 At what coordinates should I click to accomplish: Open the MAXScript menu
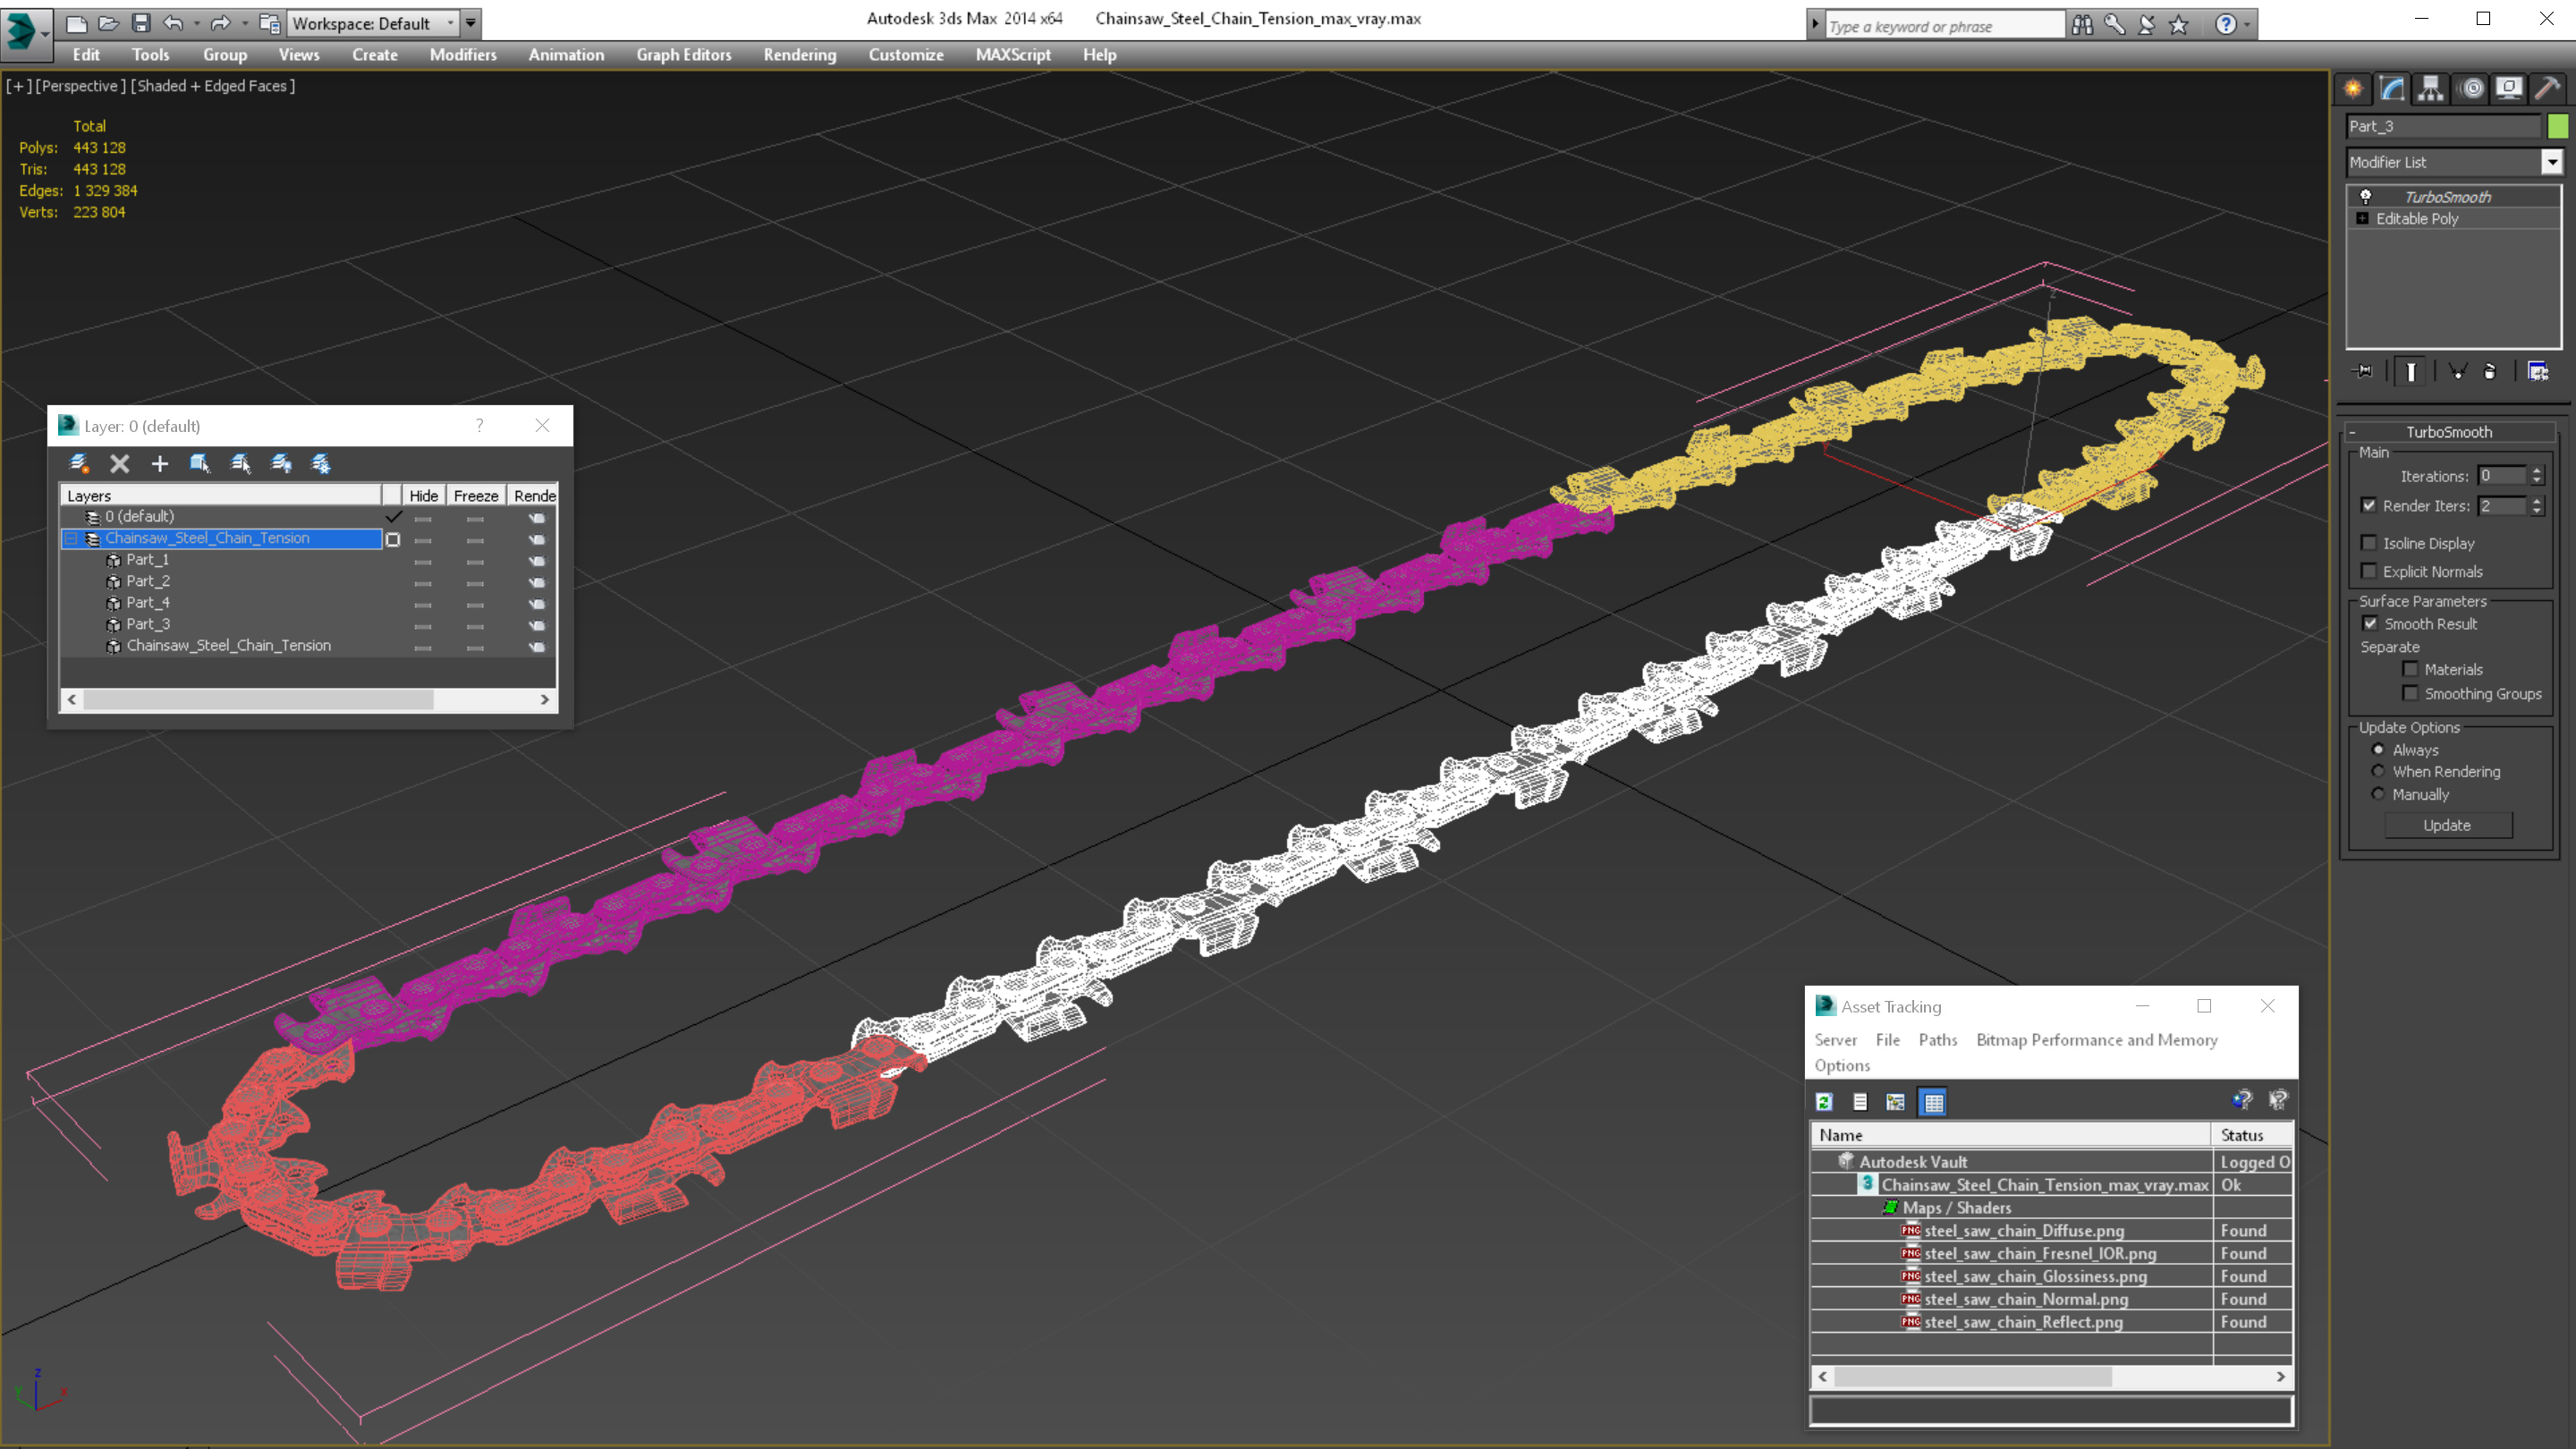1013,55
